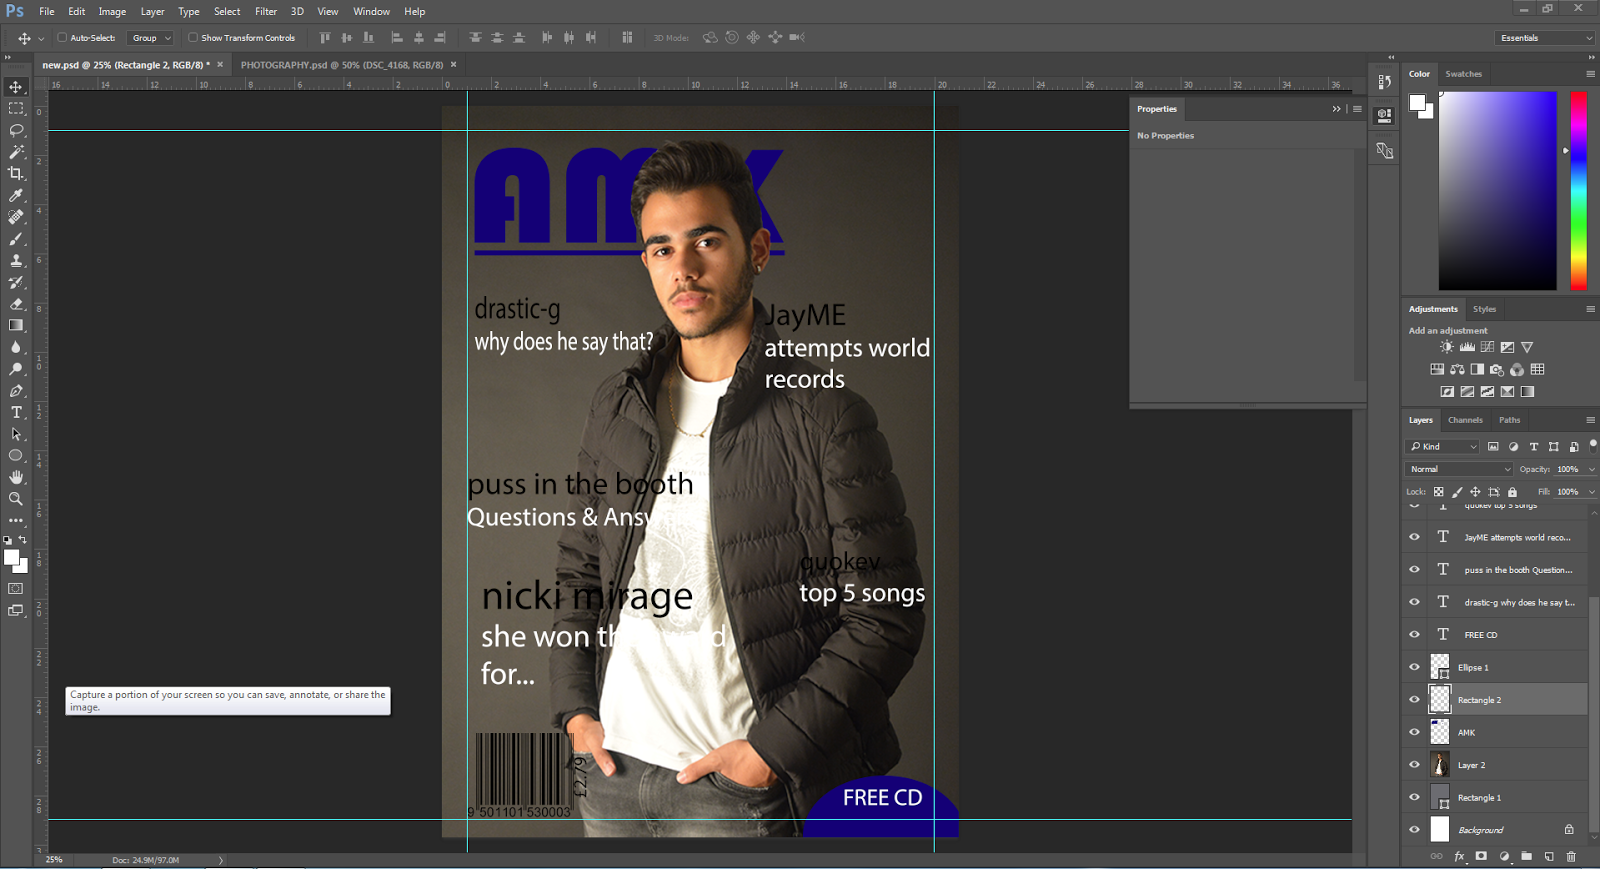Image resolution: width=1600 pixels, height=869 pixels.
Task: Add Brightness/Contrast adjustment
Action: (x=1447, y=347)
